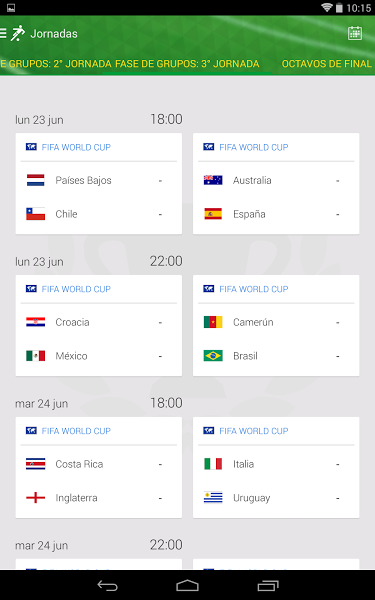Open the hamburger navigation menu
Viewport: 375px width, 600px height.
pos(3,34)
